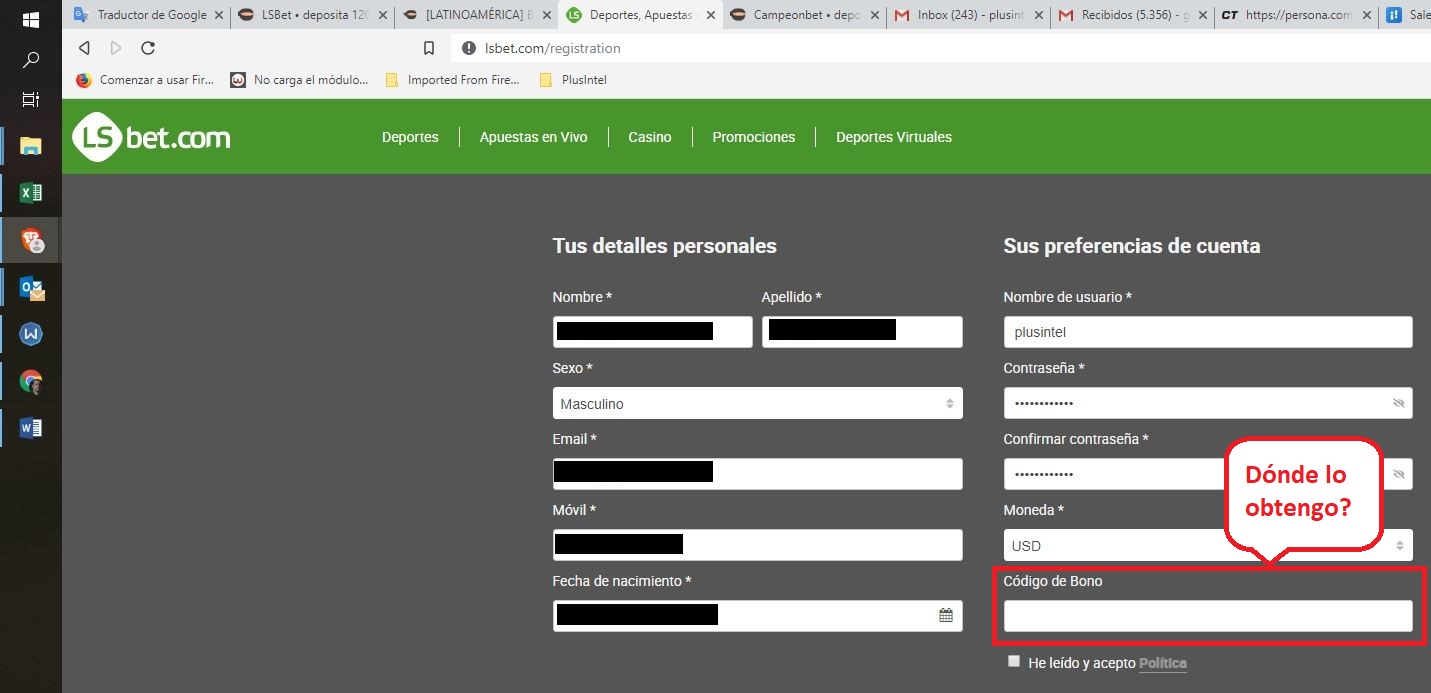Focus the Fecha de nacimiento field
Viewport: 1431px width, 693px height.
click(757, 616)
